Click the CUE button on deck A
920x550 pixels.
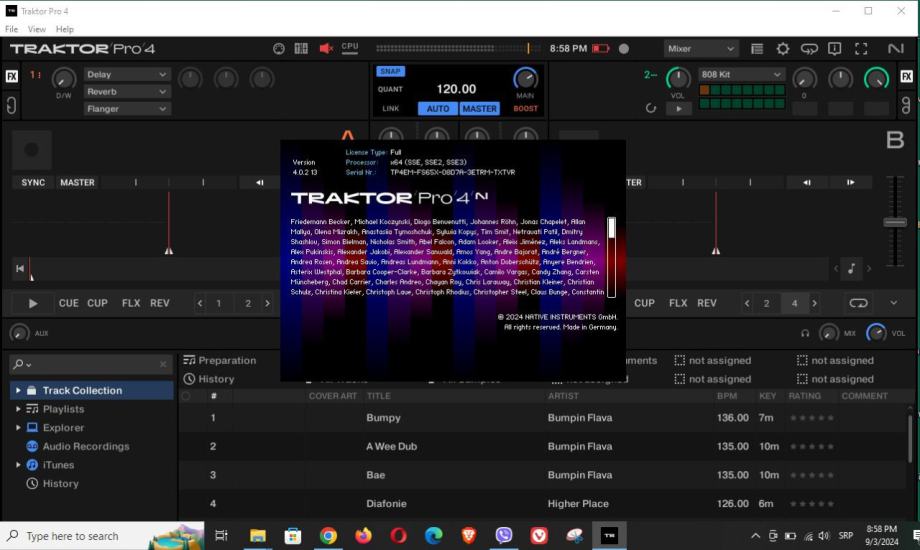pyautogui.click(x=68, y=303)
